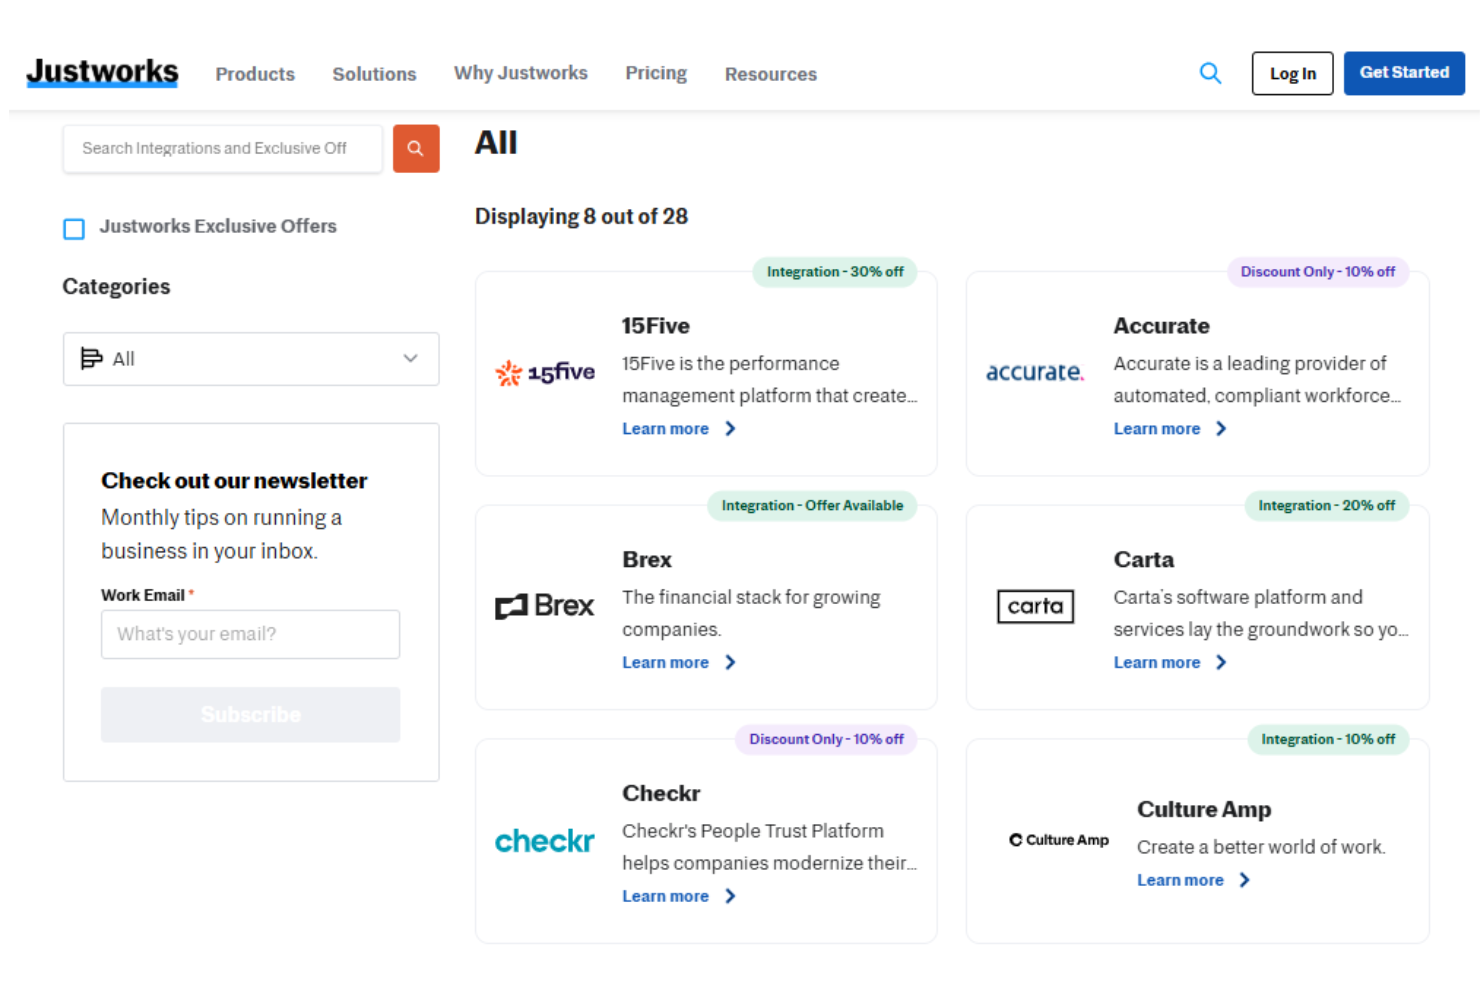Screen dimensions: 1480x987
Task: Click the Get Started button
Action: [x=1404, y=73]
